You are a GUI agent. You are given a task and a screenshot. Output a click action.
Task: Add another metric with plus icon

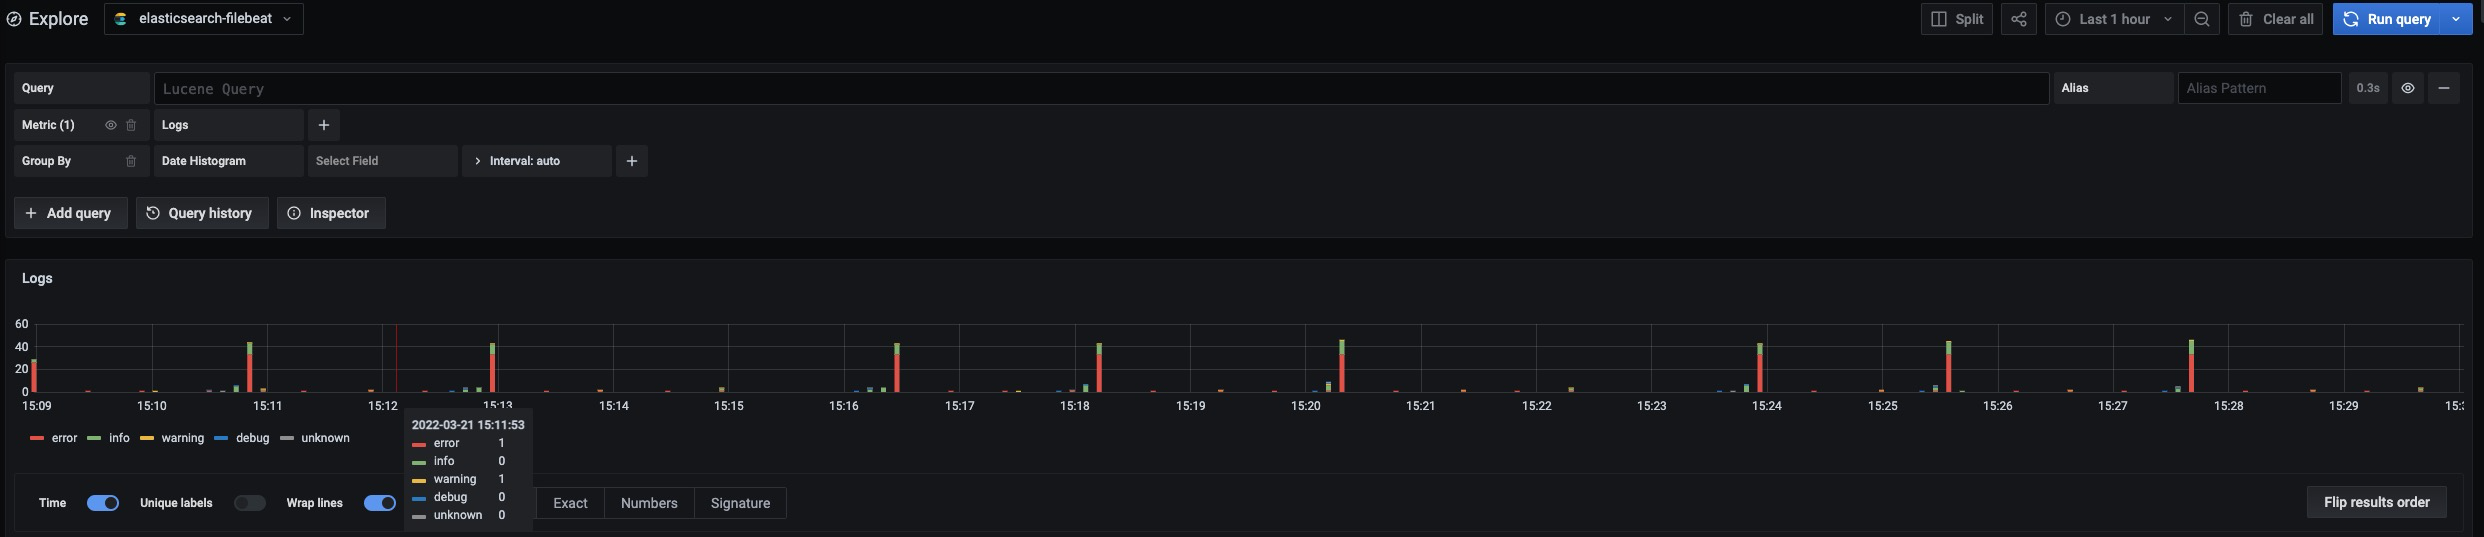pos(323,125)
